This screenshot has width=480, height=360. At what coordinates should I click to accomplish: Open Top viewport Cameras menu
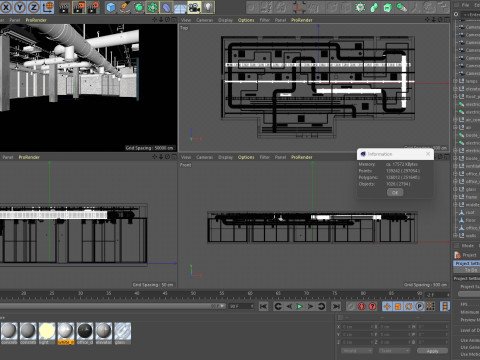tap(204, 20)
